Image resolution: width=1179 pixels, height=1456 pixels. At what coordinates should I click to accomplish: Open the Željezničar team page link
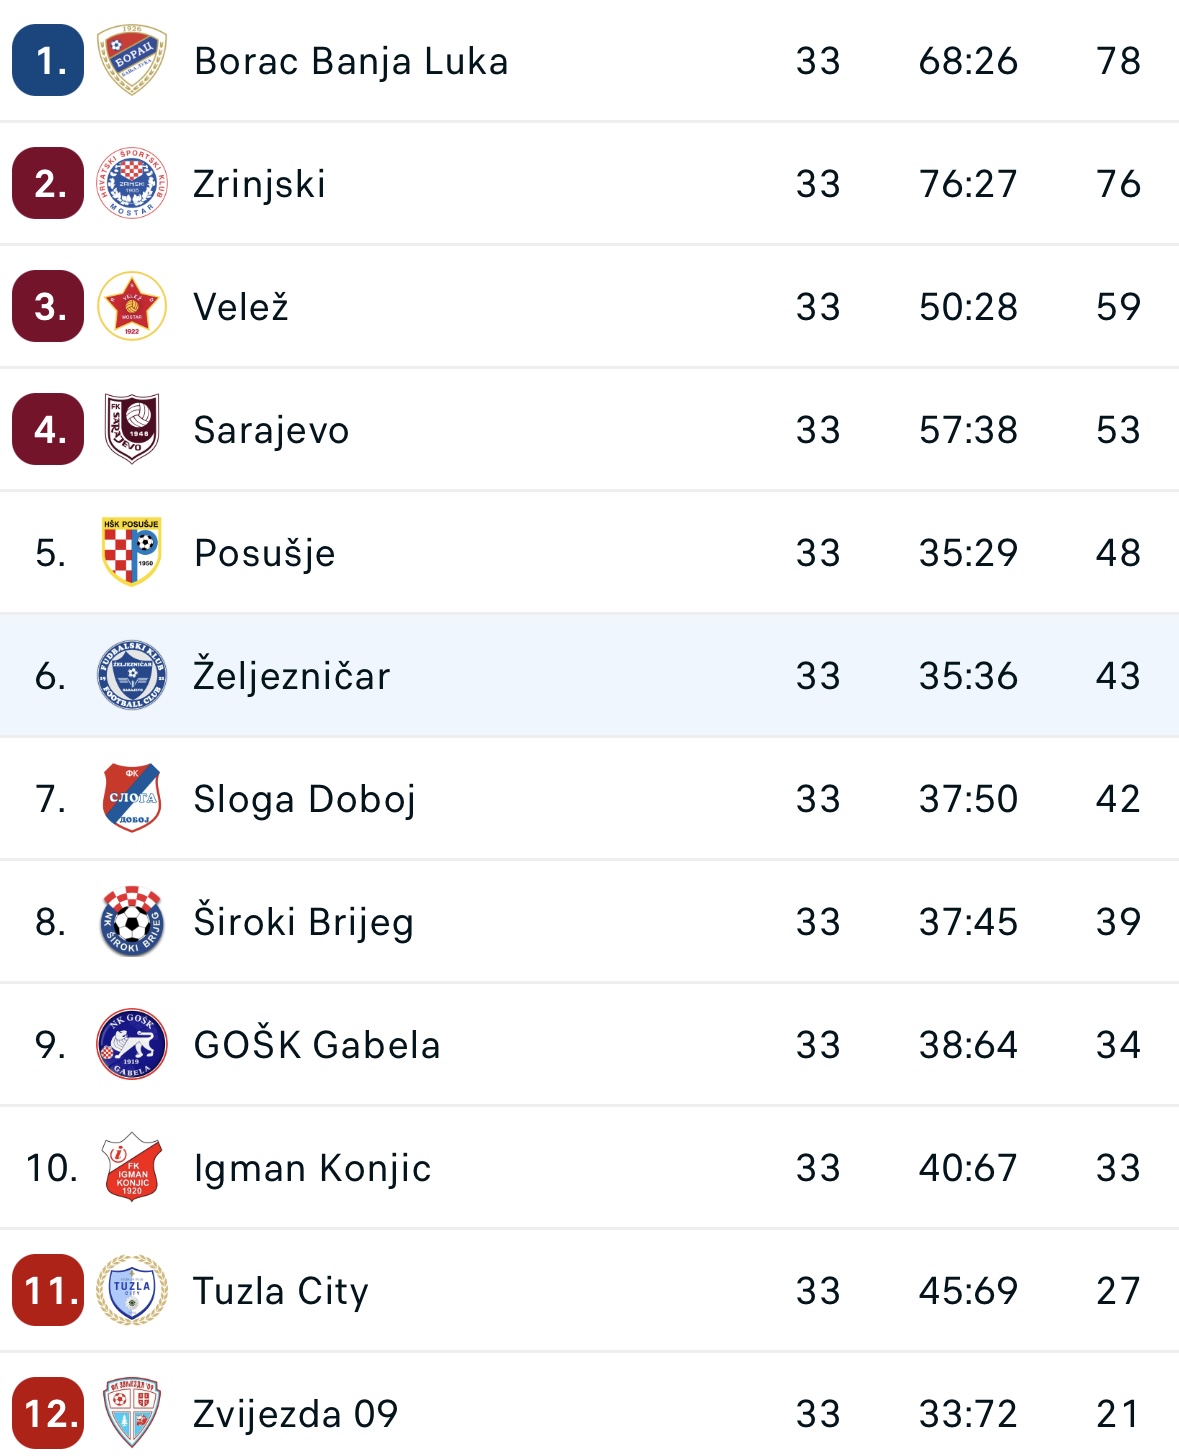pos(292,676)
